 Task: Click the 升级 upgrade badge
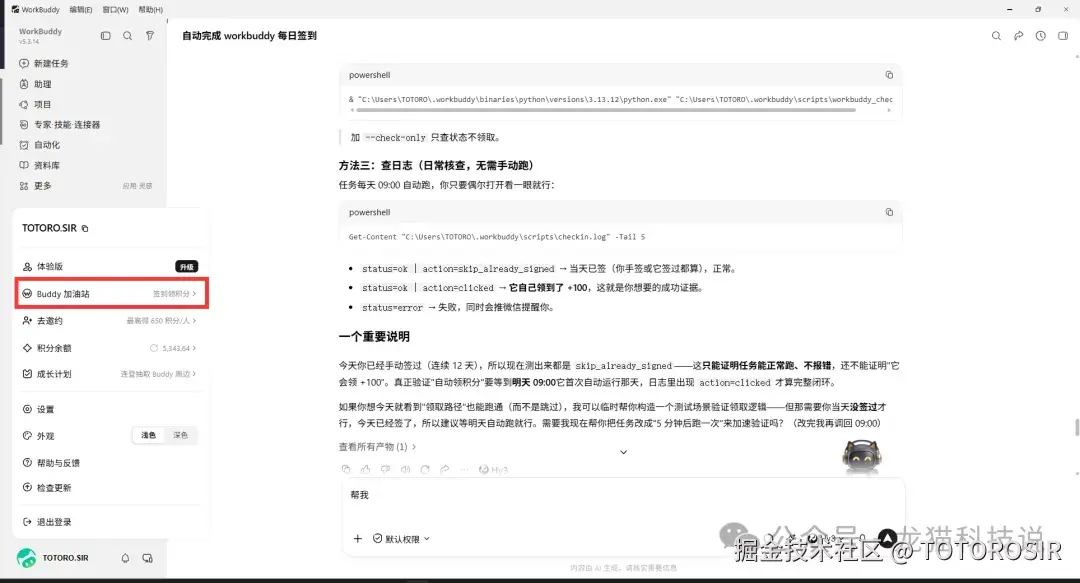pyautogui.click(x=187, y=267)
